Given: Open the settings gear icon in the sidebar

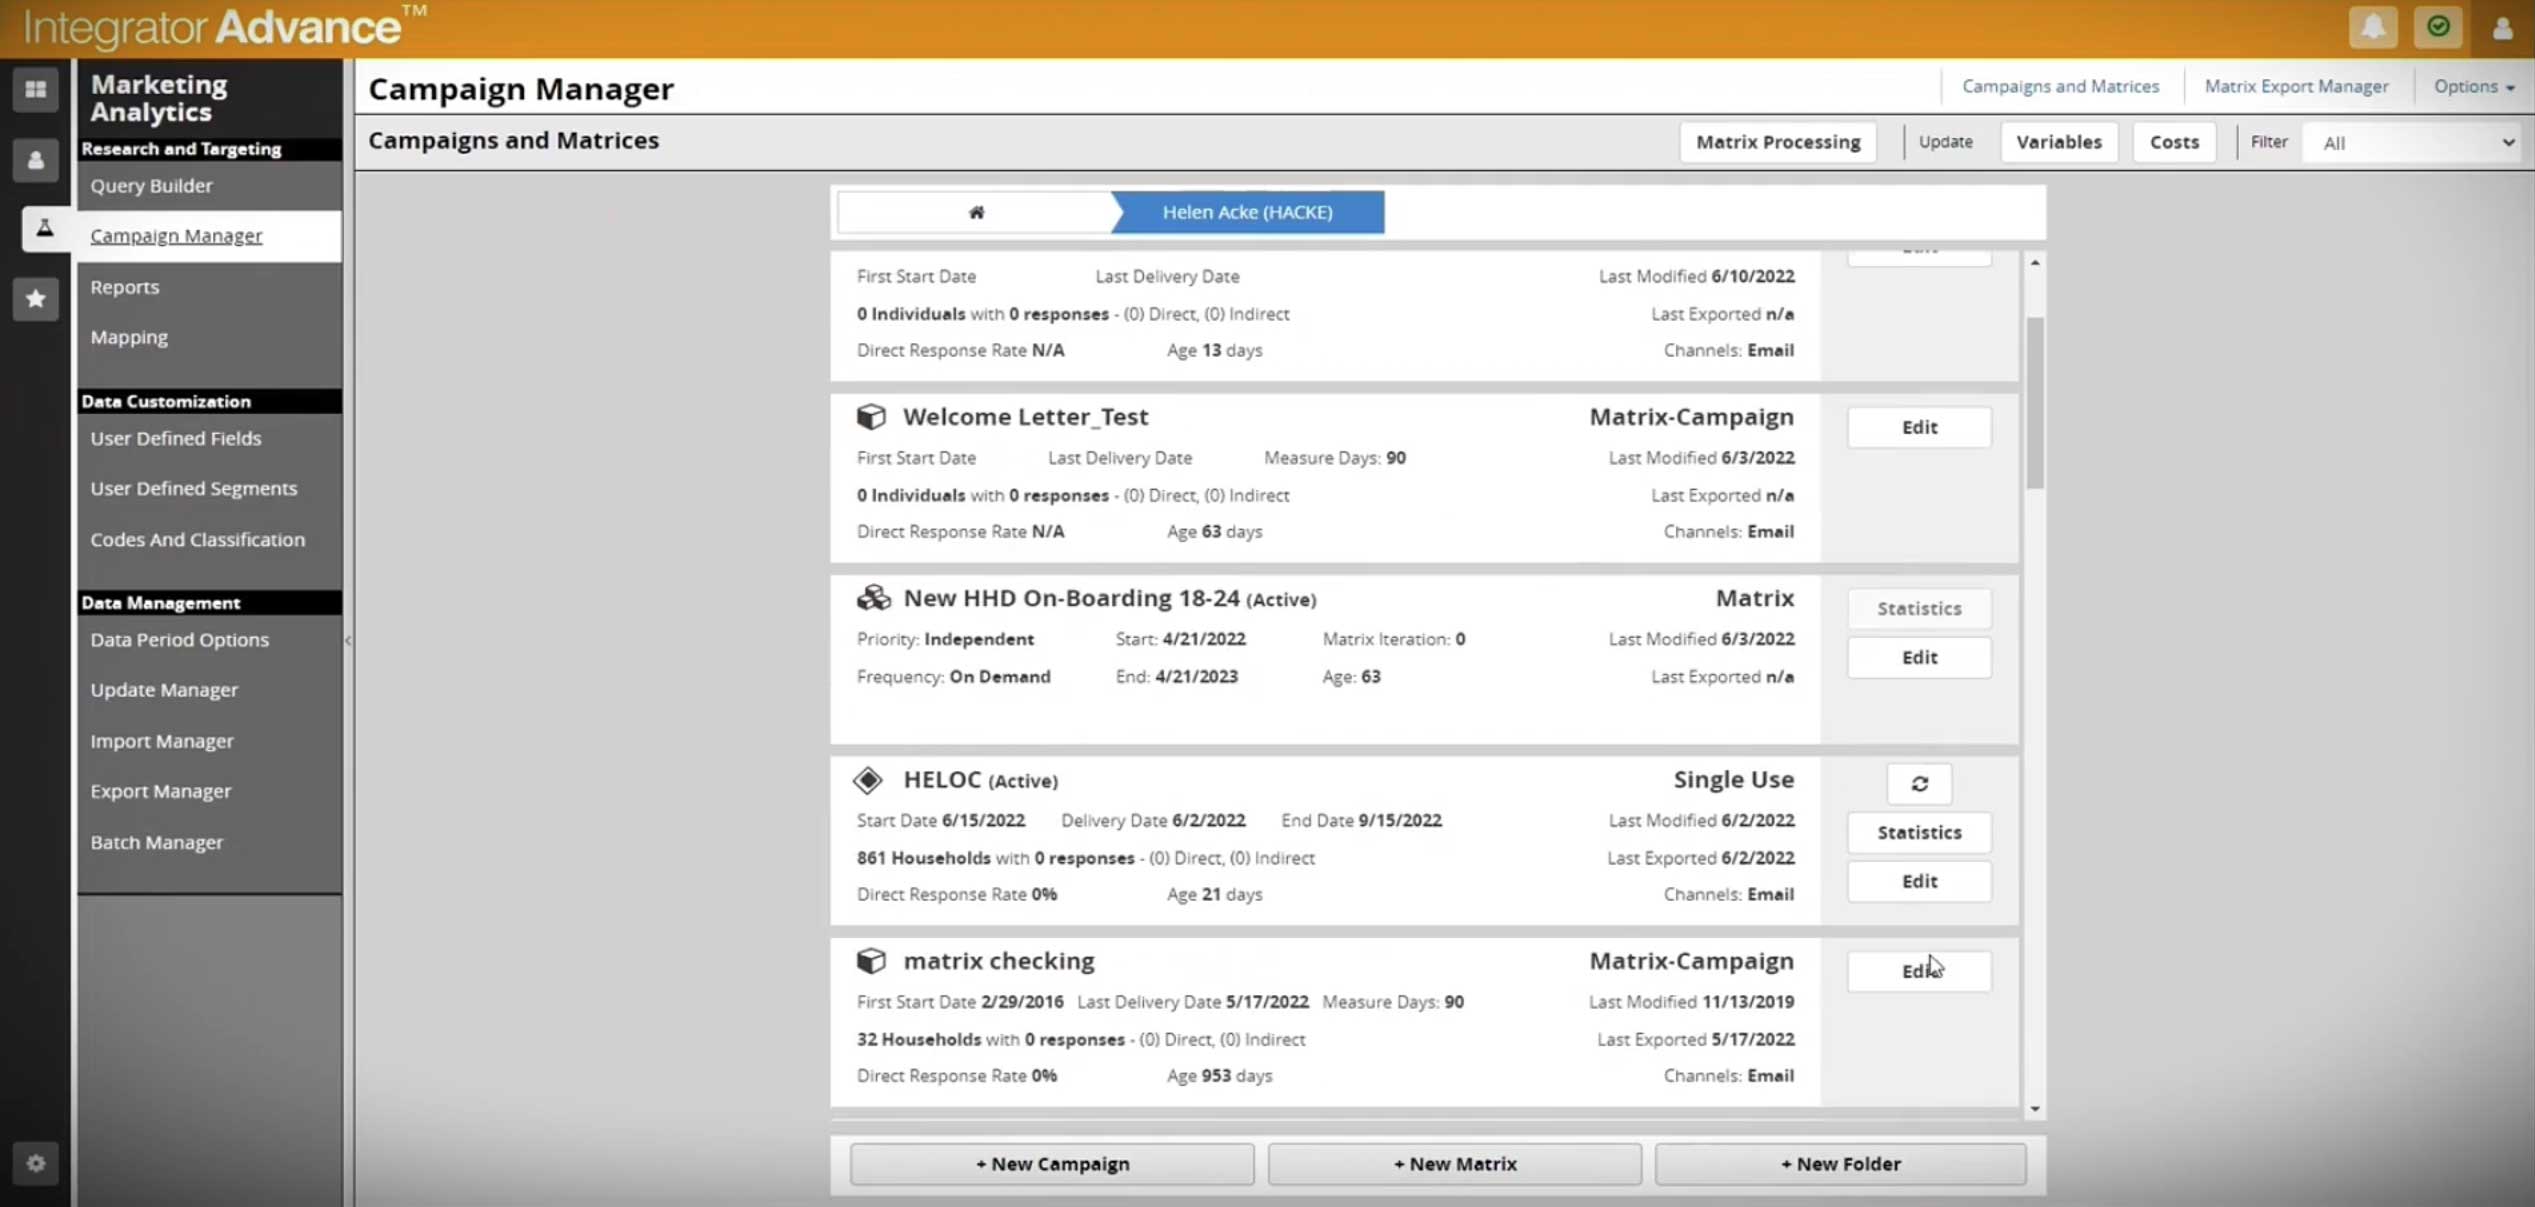Looking at the screenshot, I should (x=35, y=1163).
